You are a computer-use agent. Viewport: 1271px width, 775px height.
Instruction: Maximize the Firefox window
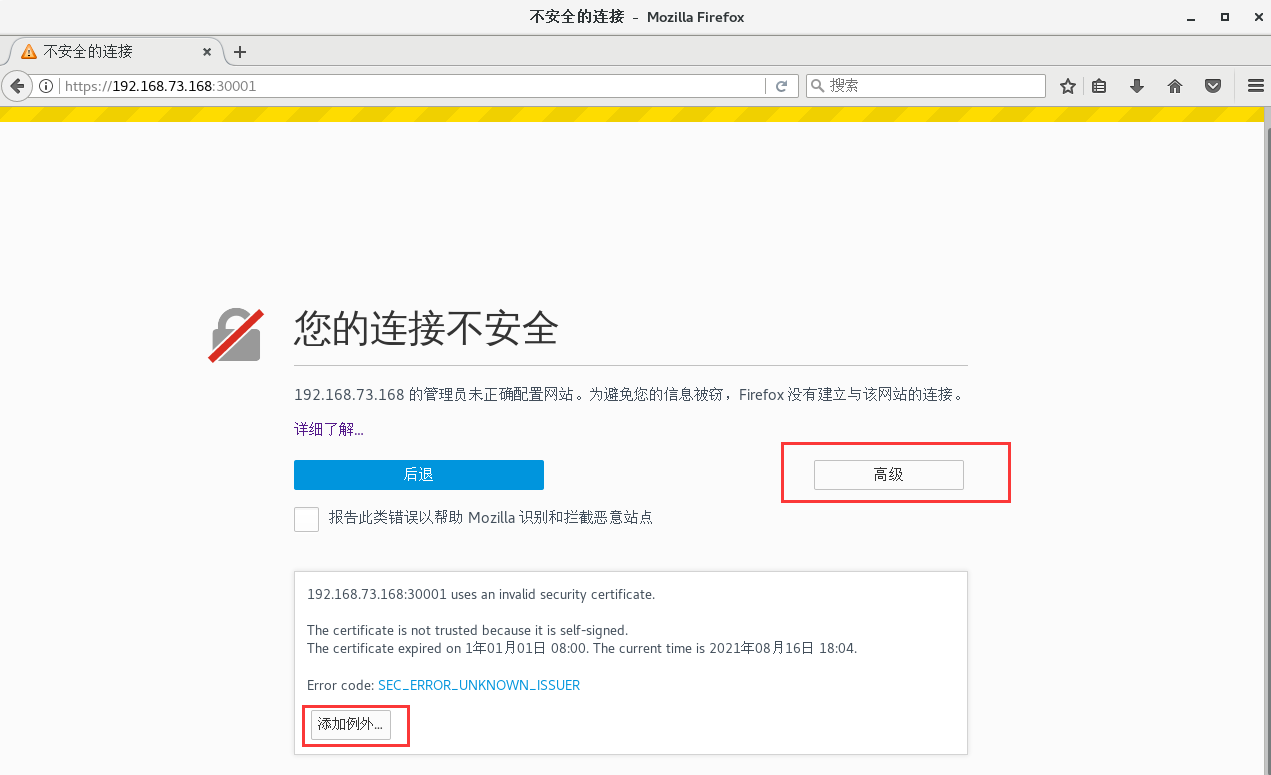(1225, 17)
